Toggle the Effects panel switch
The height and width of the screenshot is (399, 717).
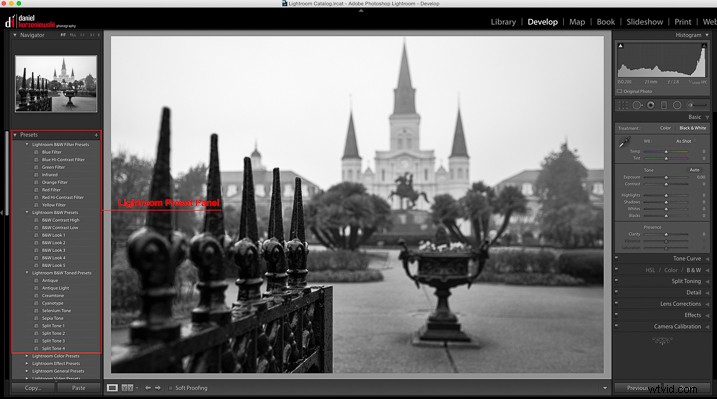point(617,315)
